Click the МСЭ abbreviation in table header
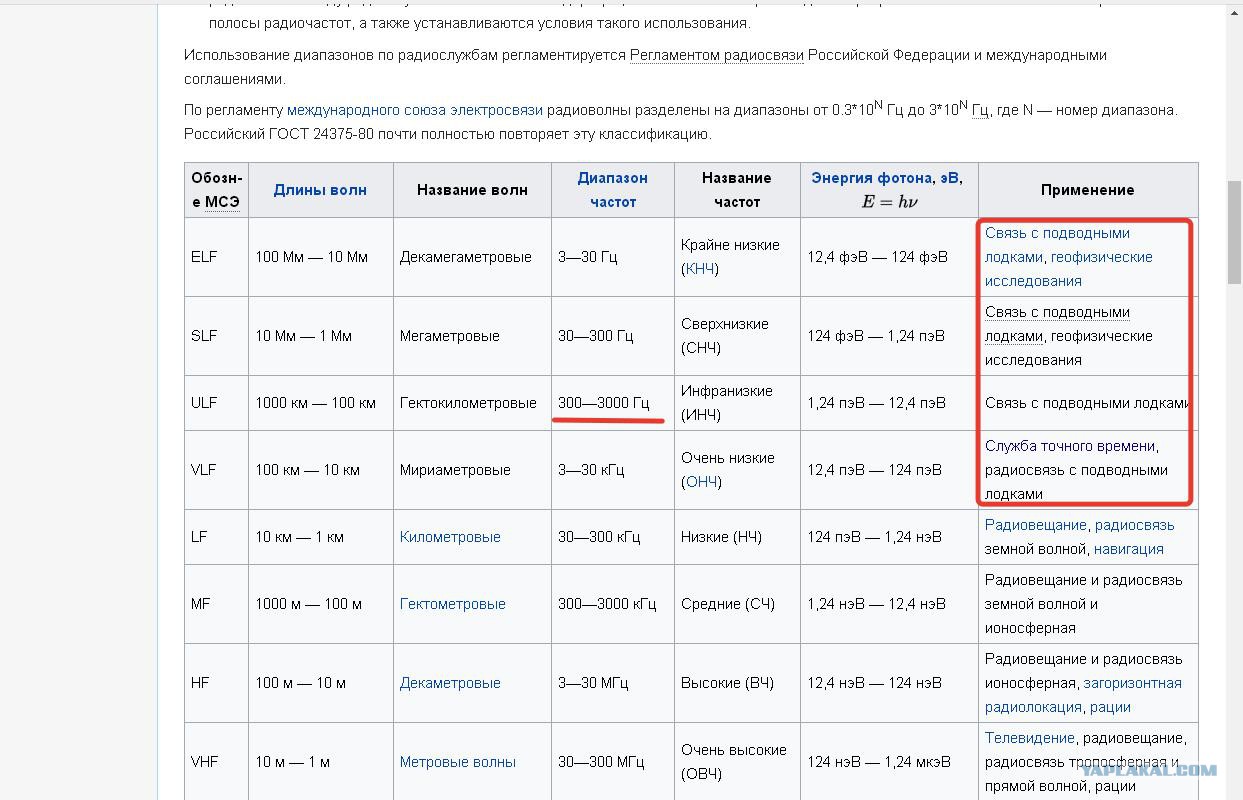The height and width of the screenshot is (800, 1243). 222,202
